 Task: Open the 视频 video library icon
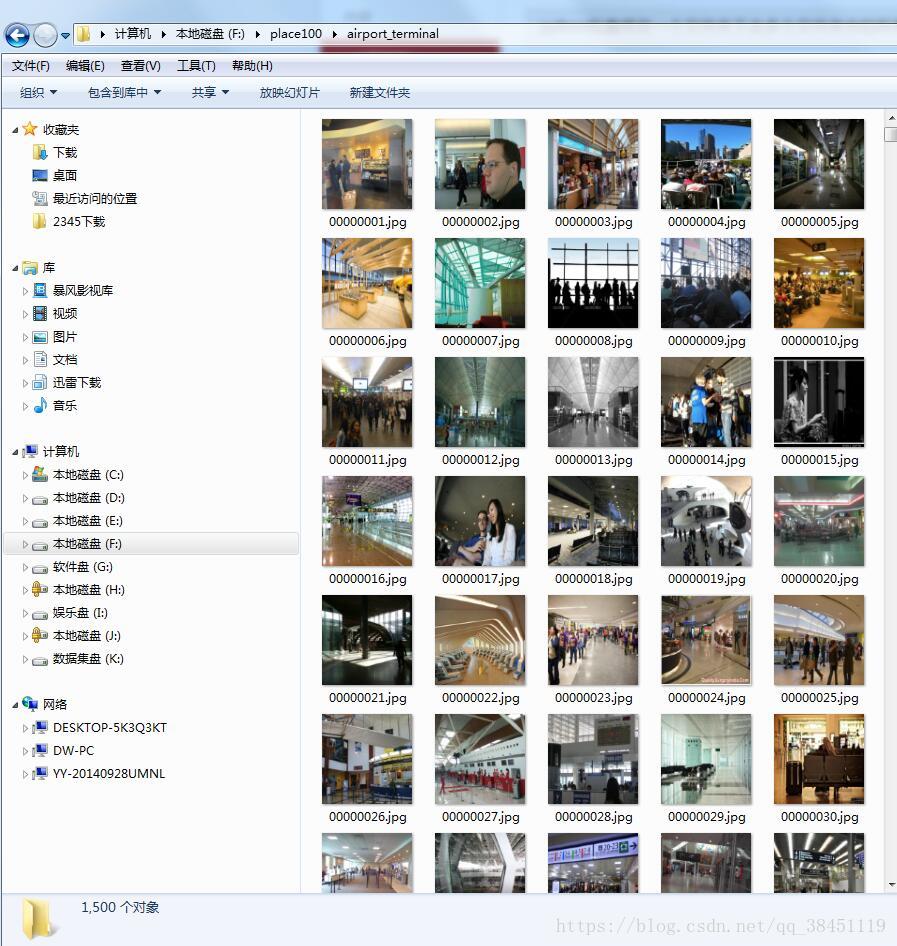40,313
